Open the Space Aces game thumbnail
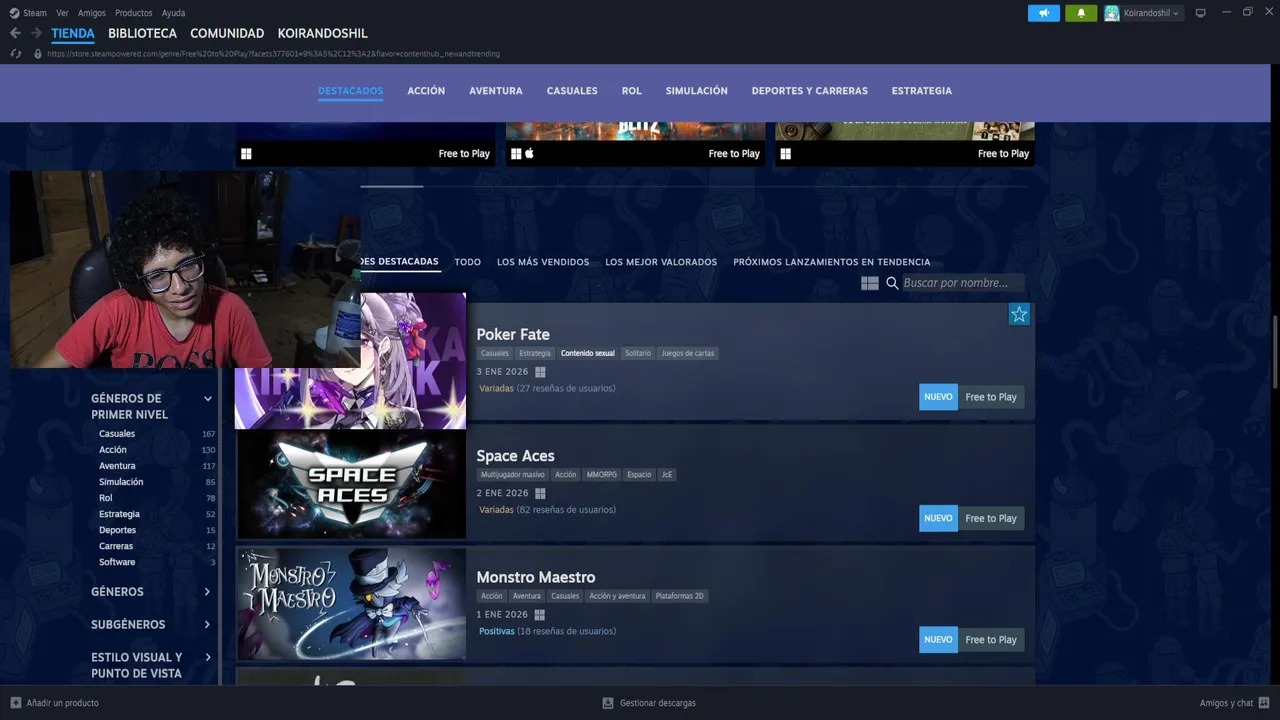The image size is (1280, 720). (351, 485)
